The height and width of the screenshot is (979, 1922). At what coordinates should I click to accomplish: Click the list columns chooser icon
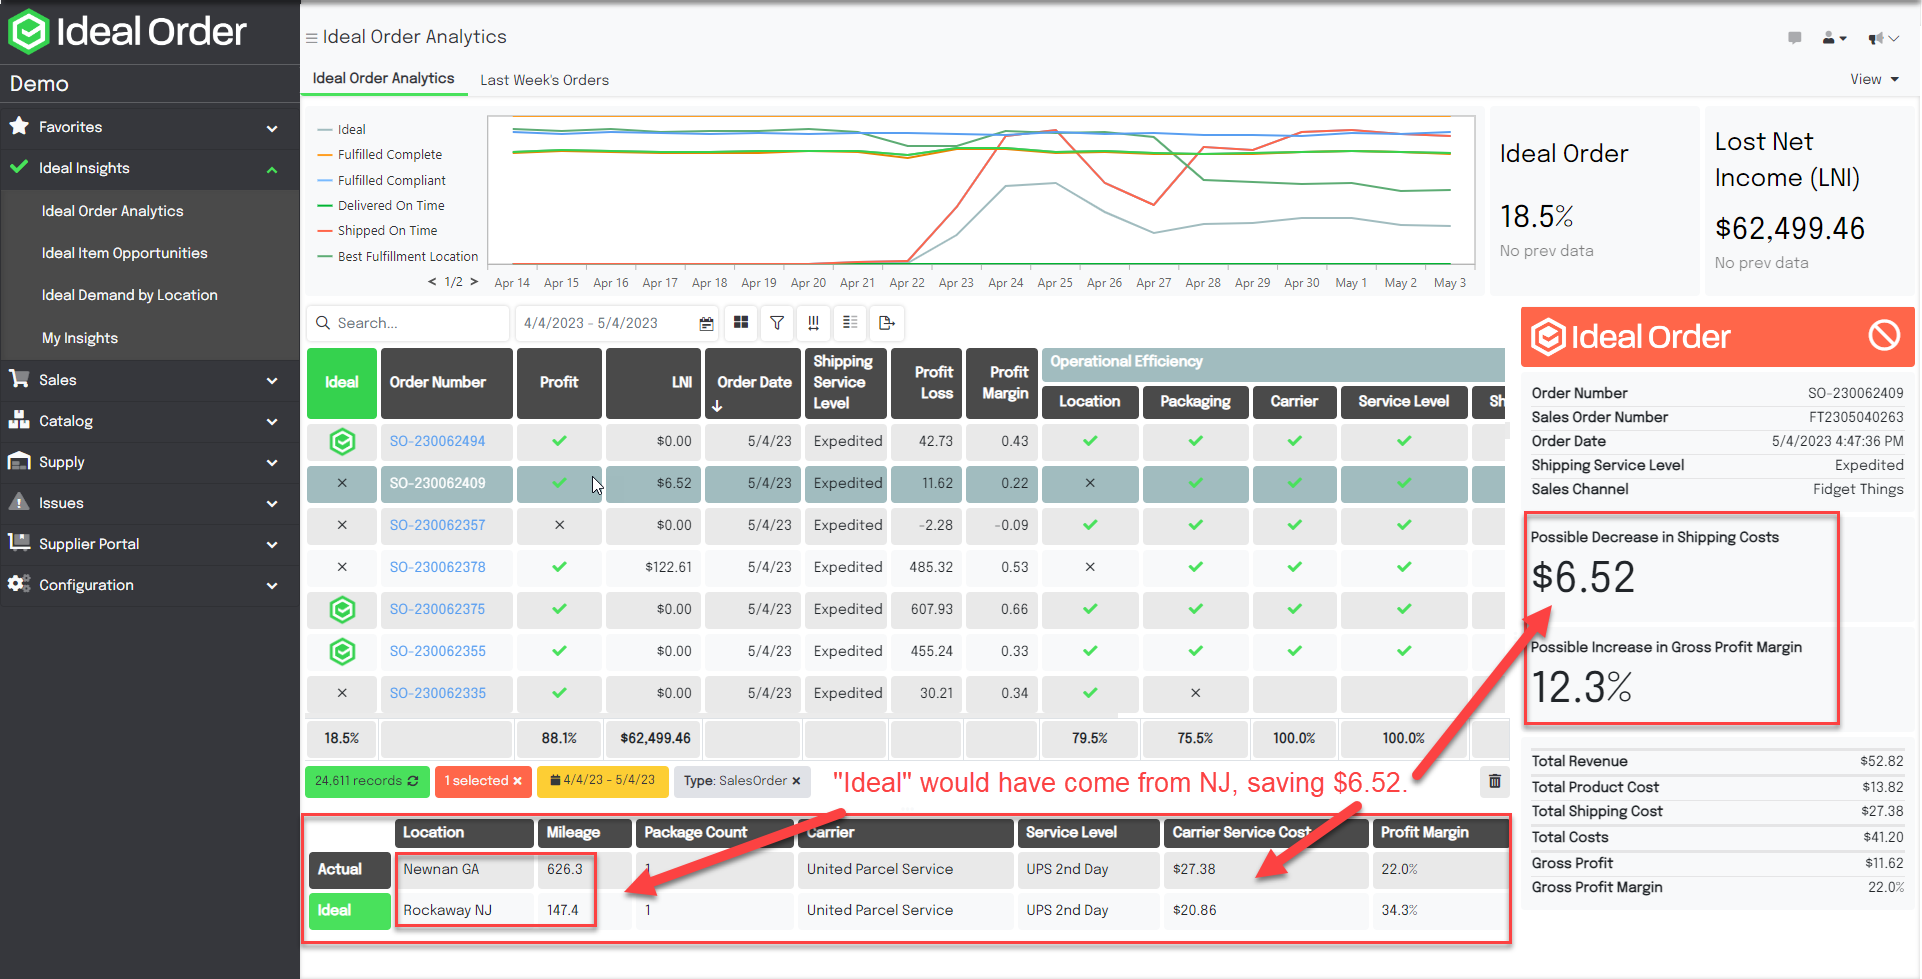(850, 323)
